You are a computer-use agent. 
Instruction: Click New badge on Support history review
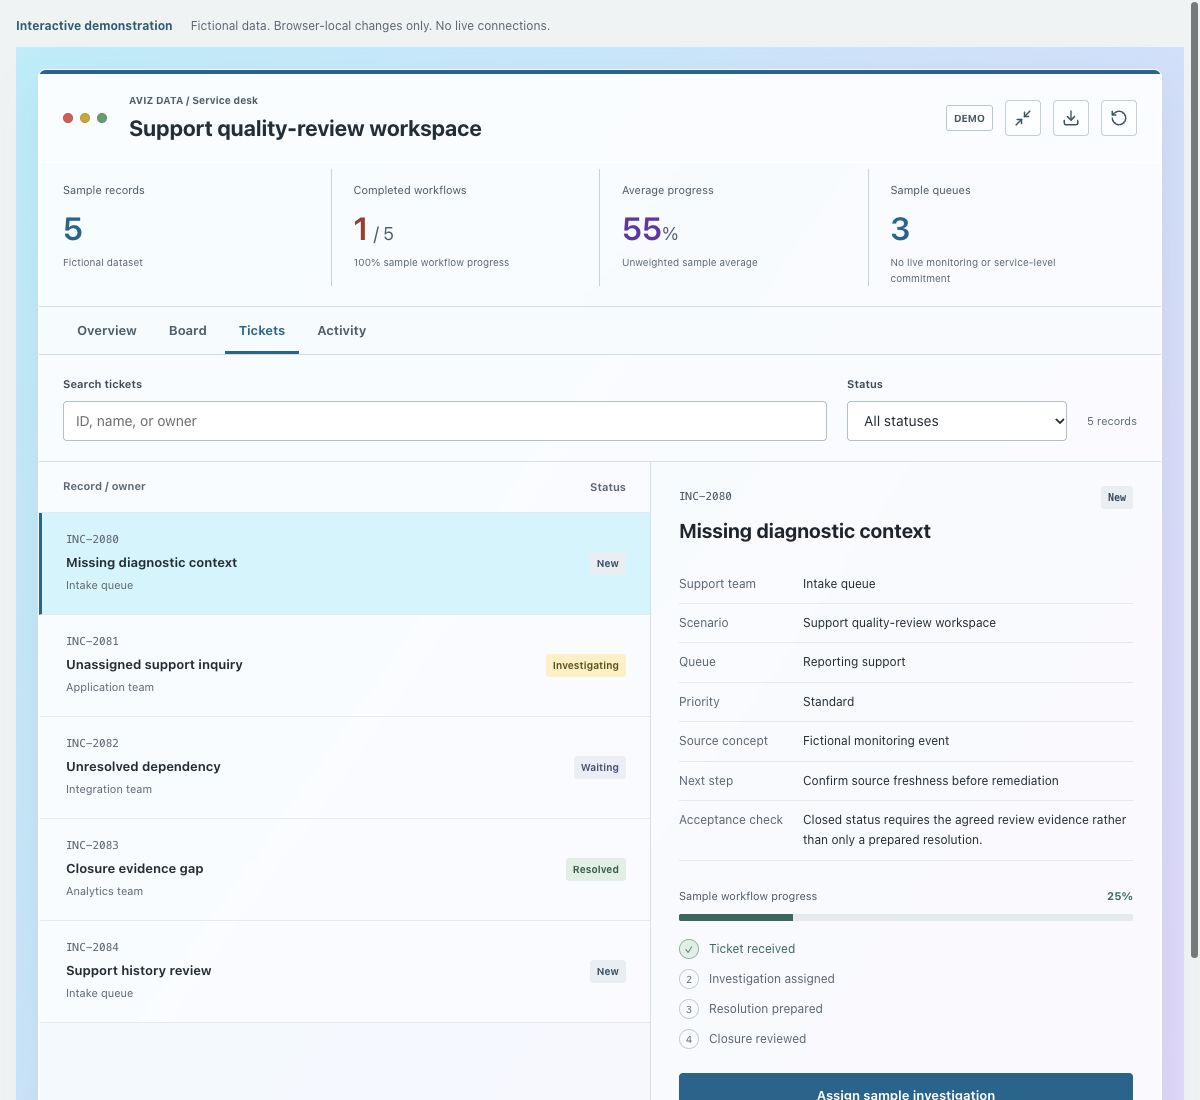[608, 971]
